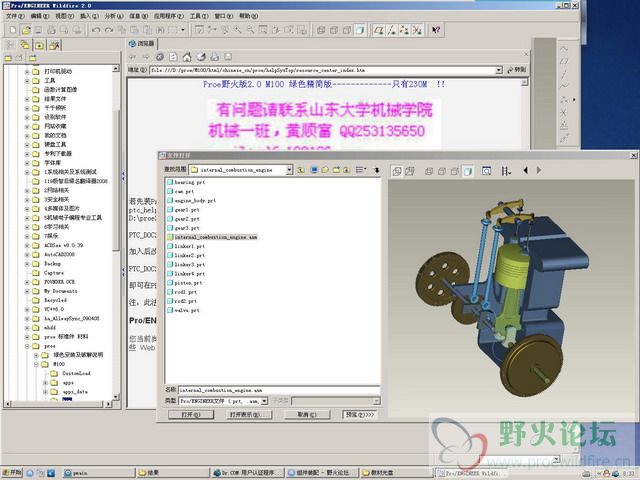Screen dimensions: 640x480
Task: Open the 插入 (Insert) menu
Action: (89, 16)
